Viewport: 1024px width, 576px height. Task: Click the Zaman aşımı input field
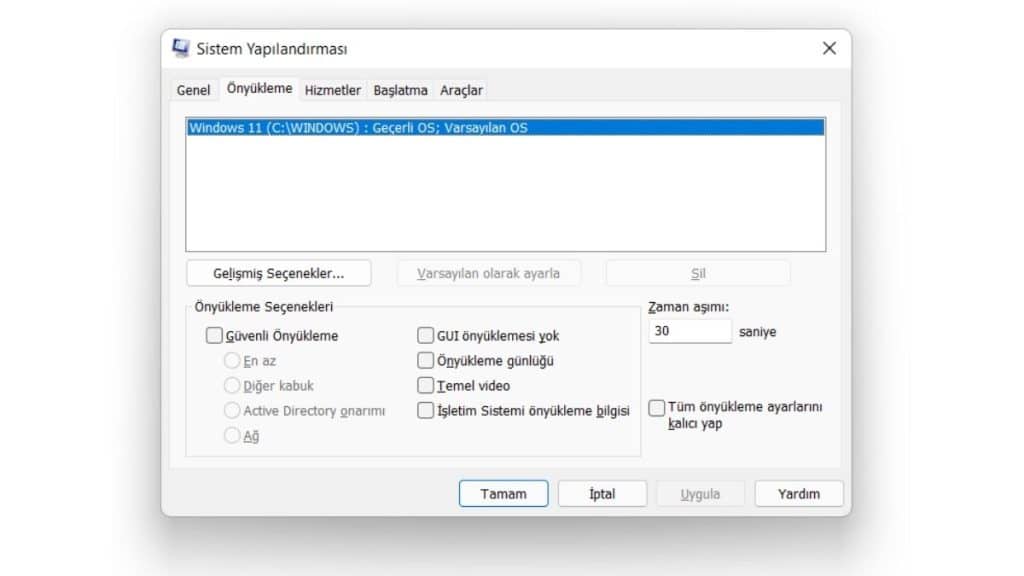[x=690, y=331]
